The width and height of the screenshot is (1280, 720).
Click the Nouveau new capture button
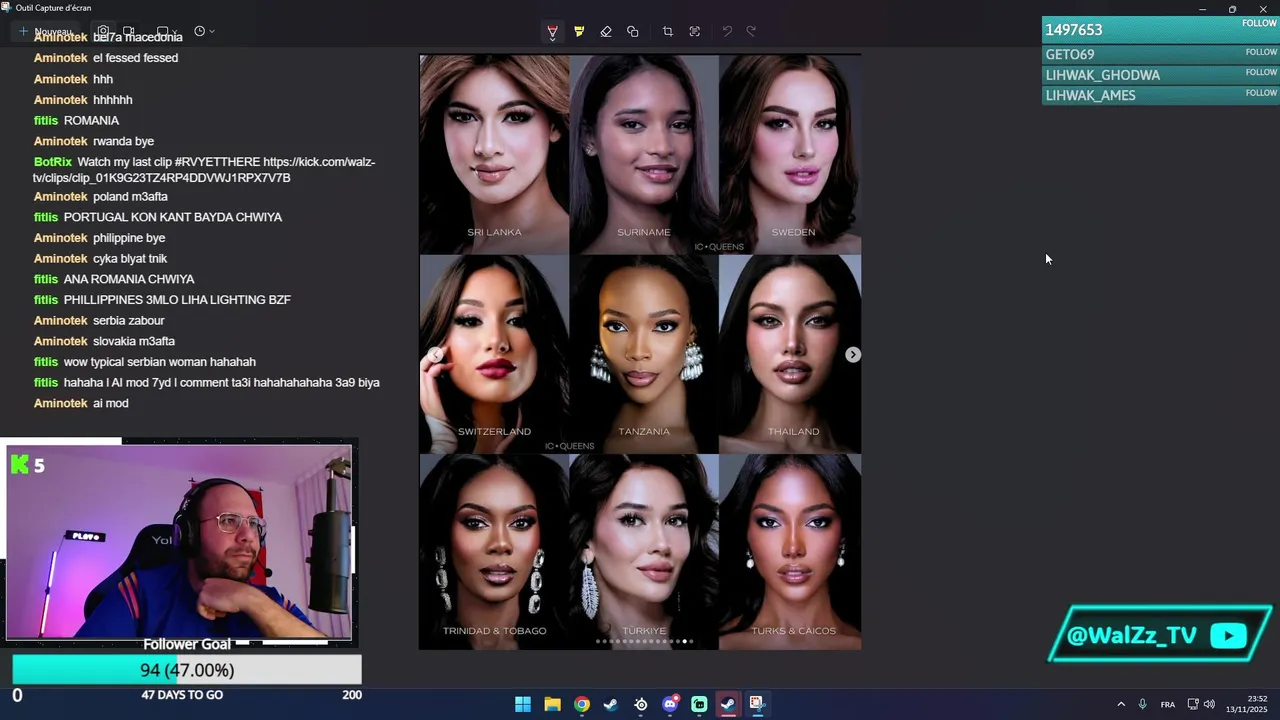click(x=45, y=32)
